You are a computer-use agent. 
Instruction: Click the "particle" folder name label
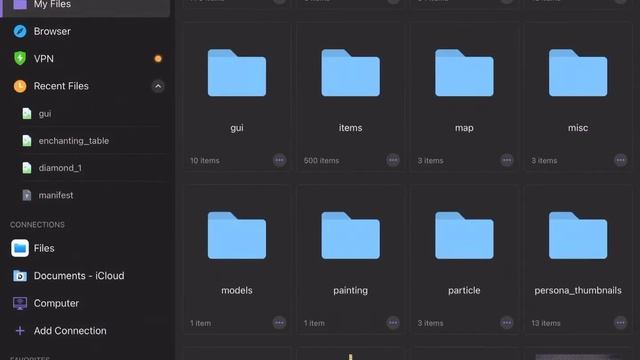pyautogui.click(x=464, y=291)
